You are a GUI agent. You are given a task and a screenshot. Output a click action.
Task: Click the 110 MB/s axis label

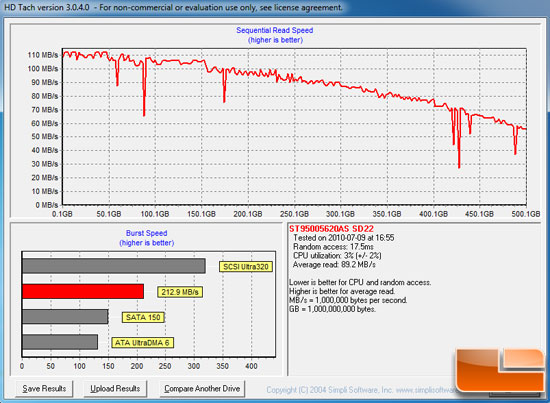tap(43, 55)
